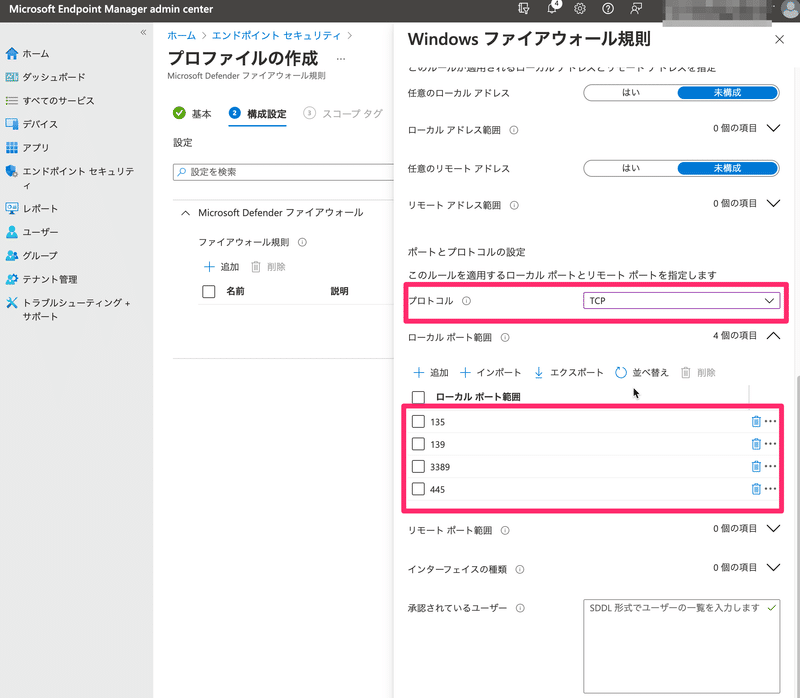This screenshot has width=800, height=698.
Task: Open more options for port 3389
Action: [770, 466]
